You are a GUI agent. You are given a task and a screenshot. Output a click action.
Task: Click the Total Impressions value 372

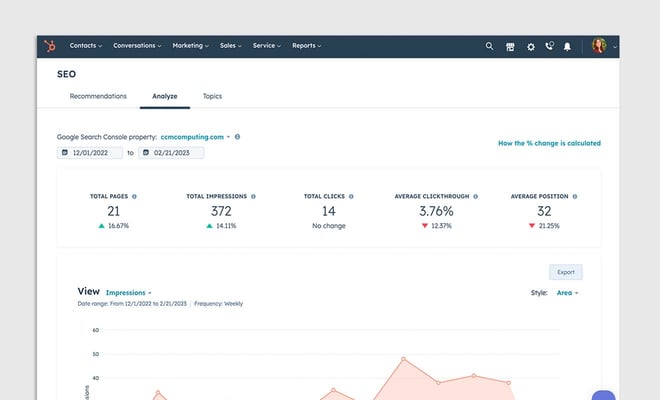(x=221, y=211)
